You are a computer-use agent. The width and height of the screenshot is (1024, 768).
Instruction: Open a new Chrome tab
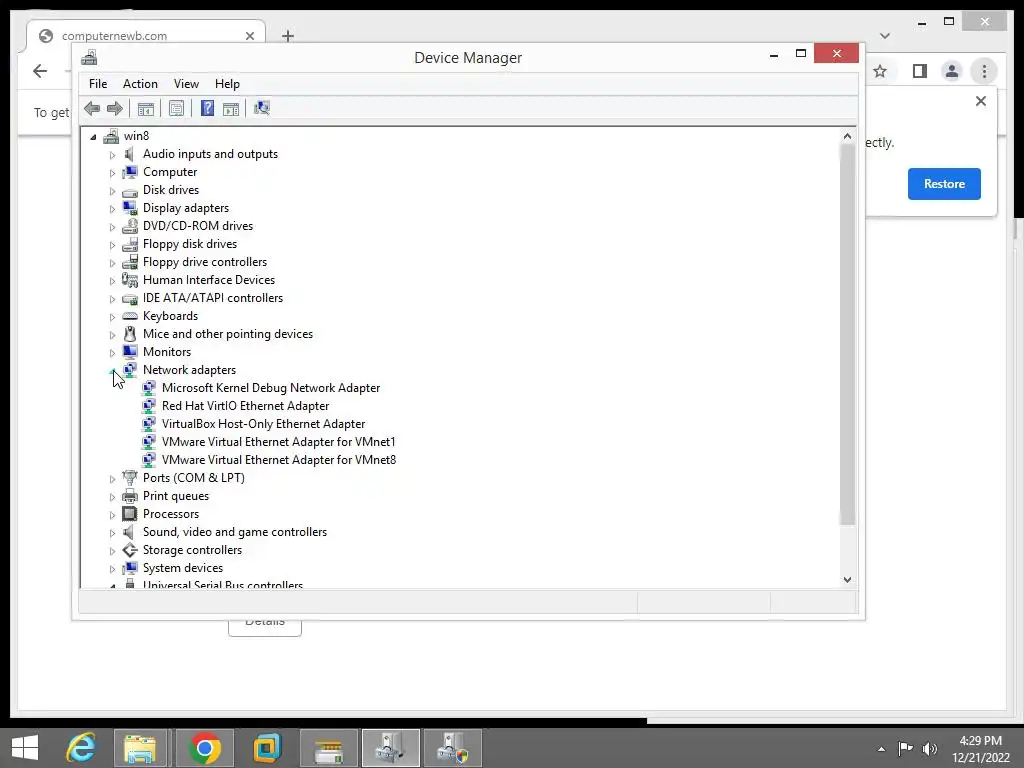(288, 36)
